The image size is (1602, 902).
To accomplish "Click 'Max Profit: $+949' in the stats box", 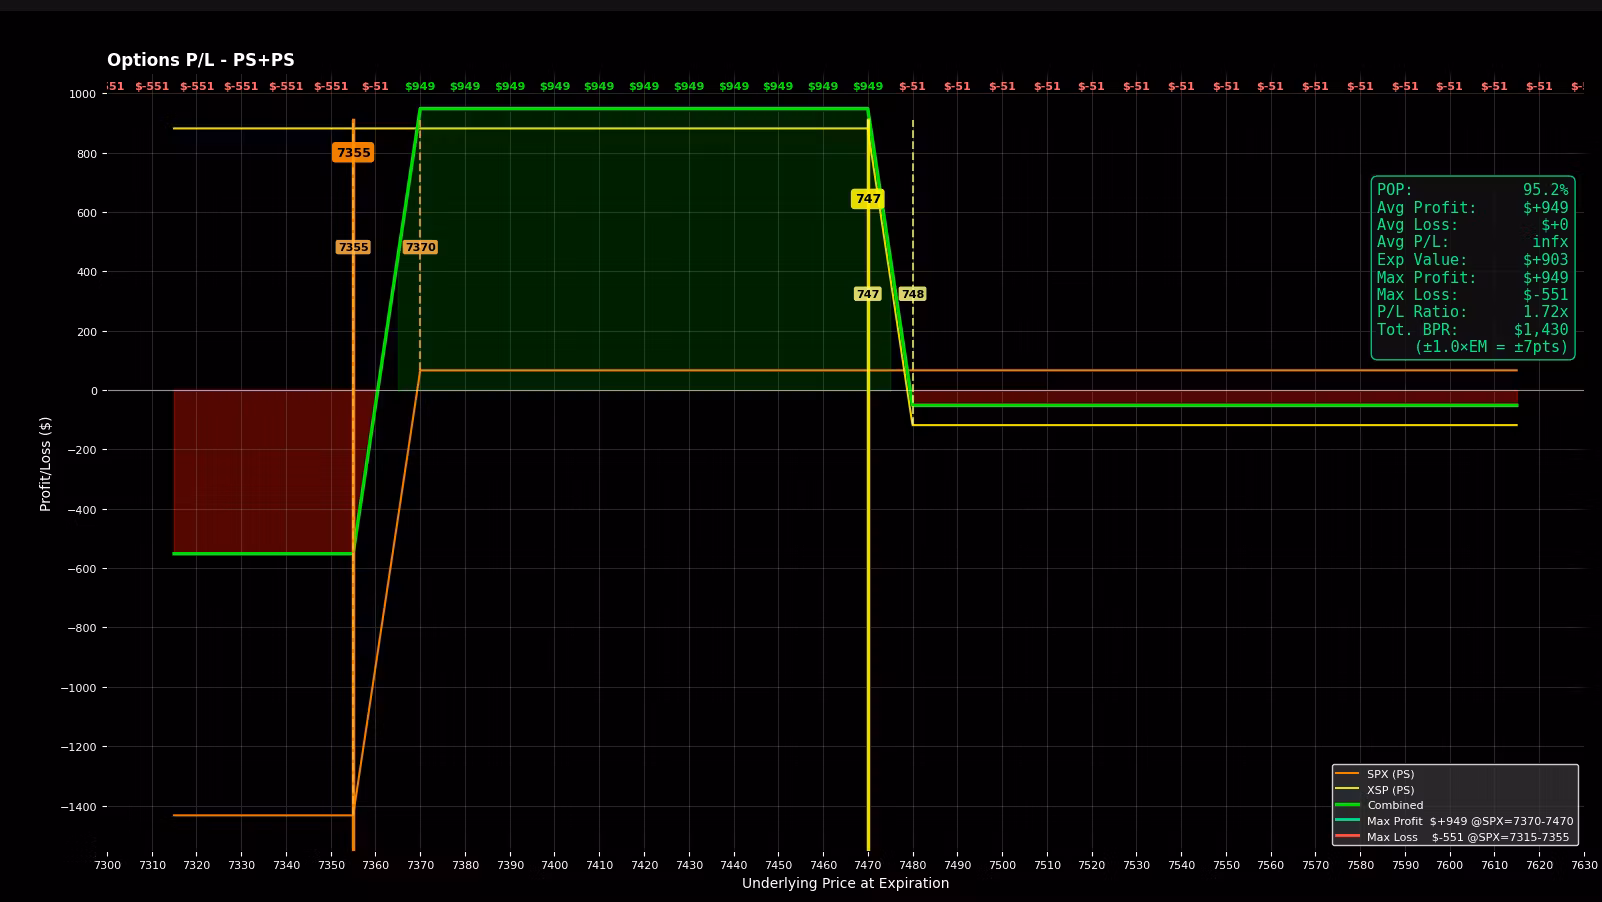I will 1472,278.
